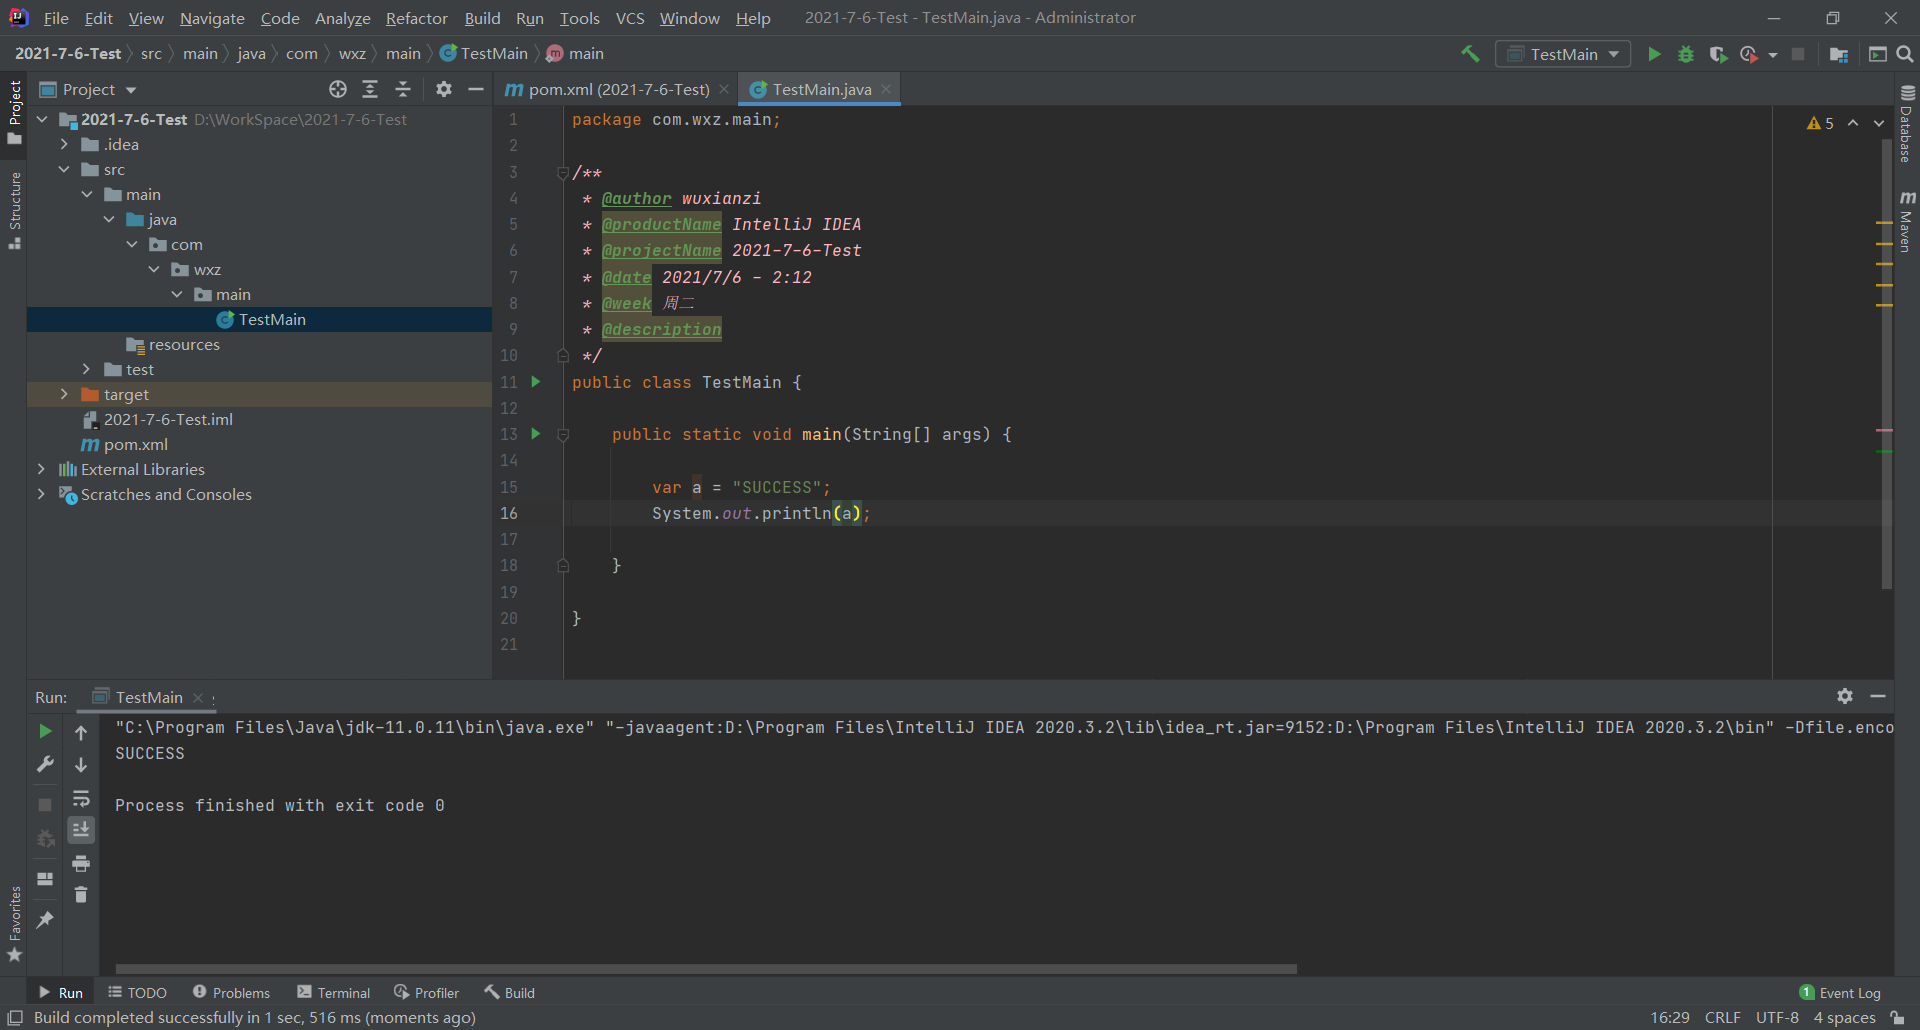The height and width of the screenshot is (1030, 1920).
Task: Toggle the Project side tool window
Action: (14, 111)
